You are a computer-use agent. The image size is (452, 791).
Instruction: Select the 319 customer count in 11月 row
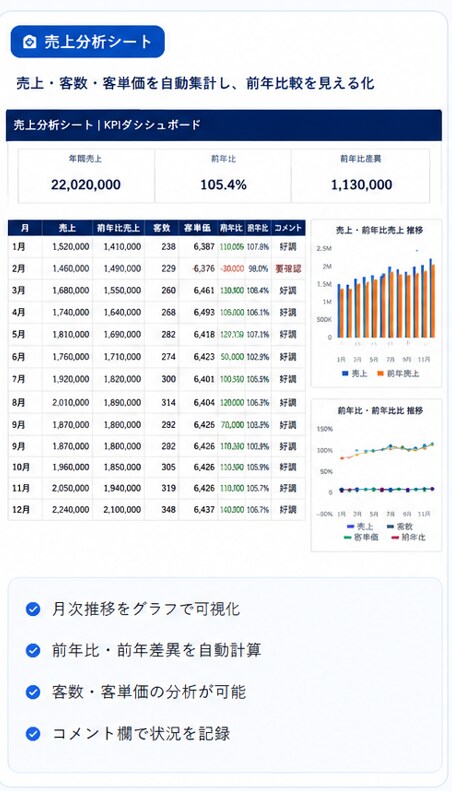[168, 488]
